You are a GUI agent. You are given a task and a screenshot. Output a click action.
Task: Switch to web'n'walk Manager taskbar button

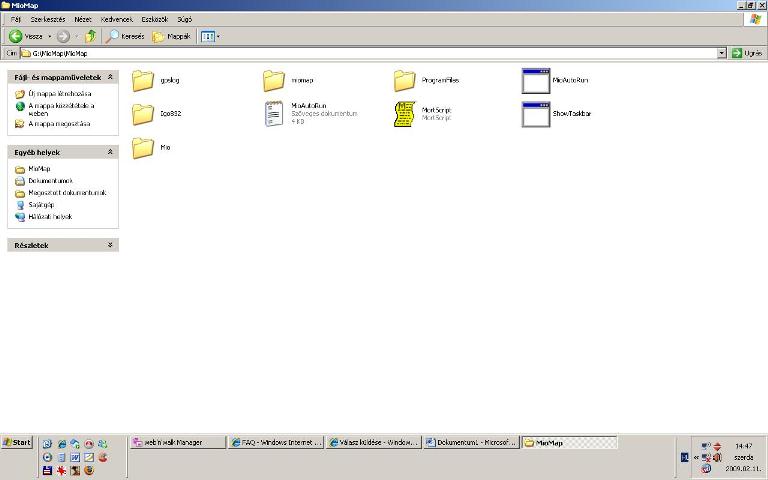tap(178, 442)
